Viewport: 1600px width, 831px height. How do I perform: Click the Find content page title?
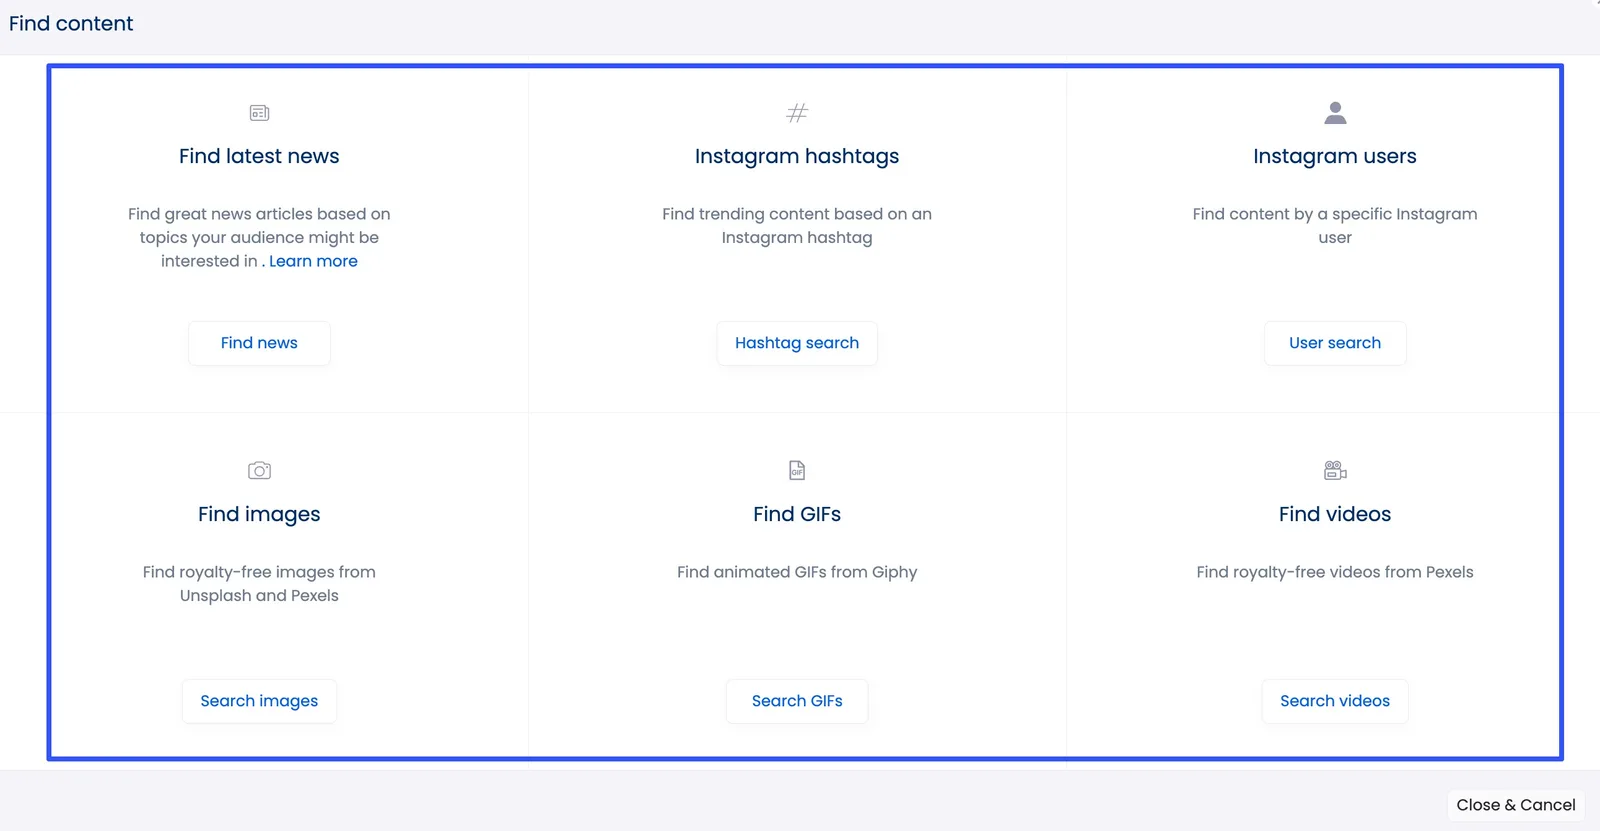pos(70,23)
